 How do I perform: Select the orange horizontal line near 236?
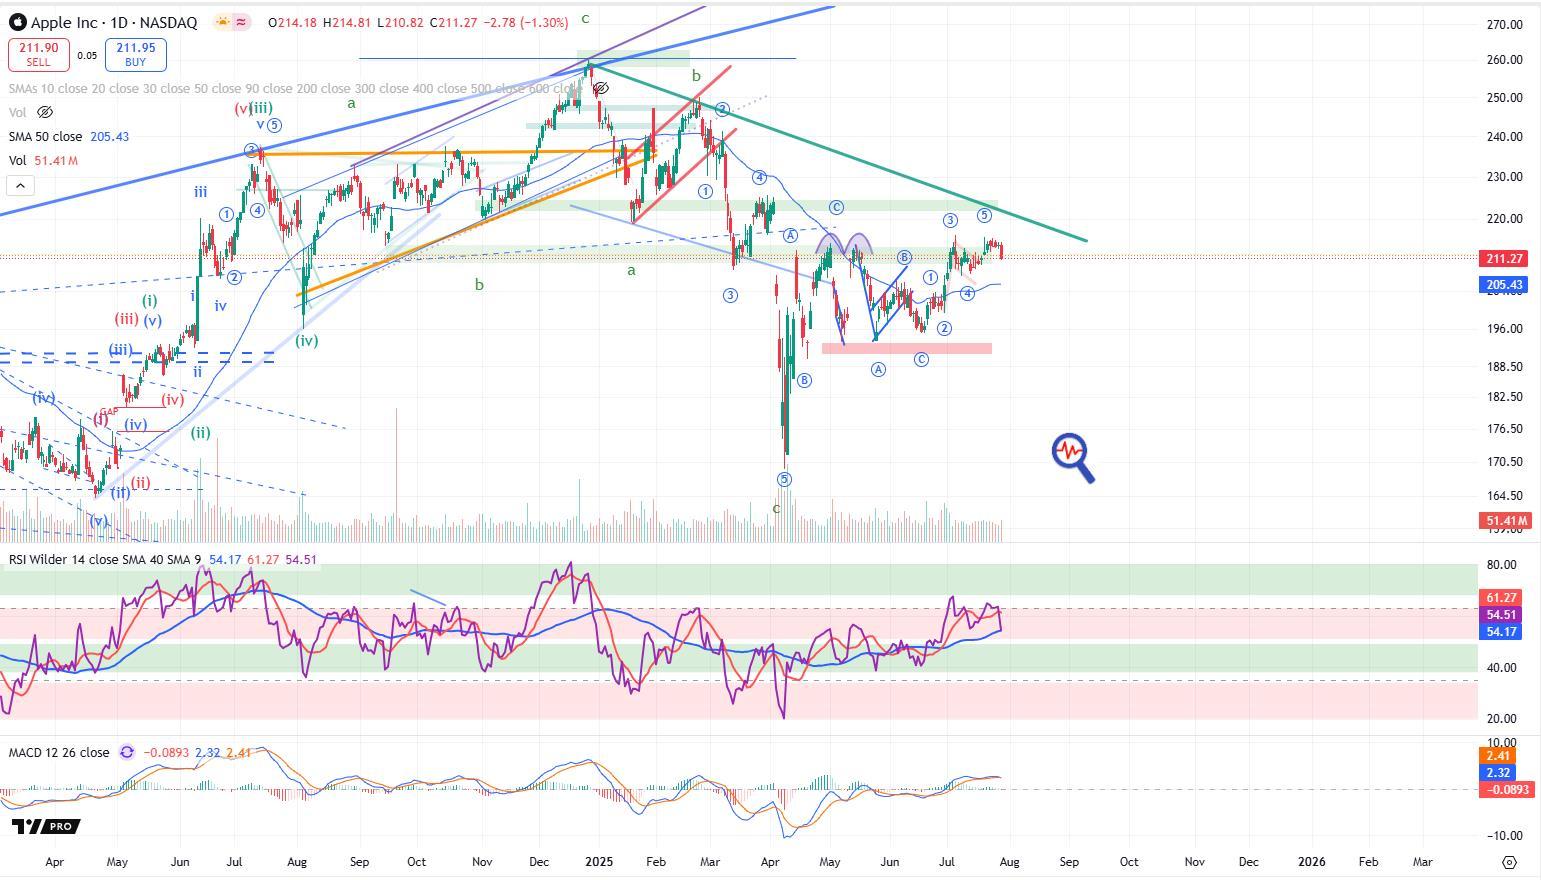pos(450,152)
